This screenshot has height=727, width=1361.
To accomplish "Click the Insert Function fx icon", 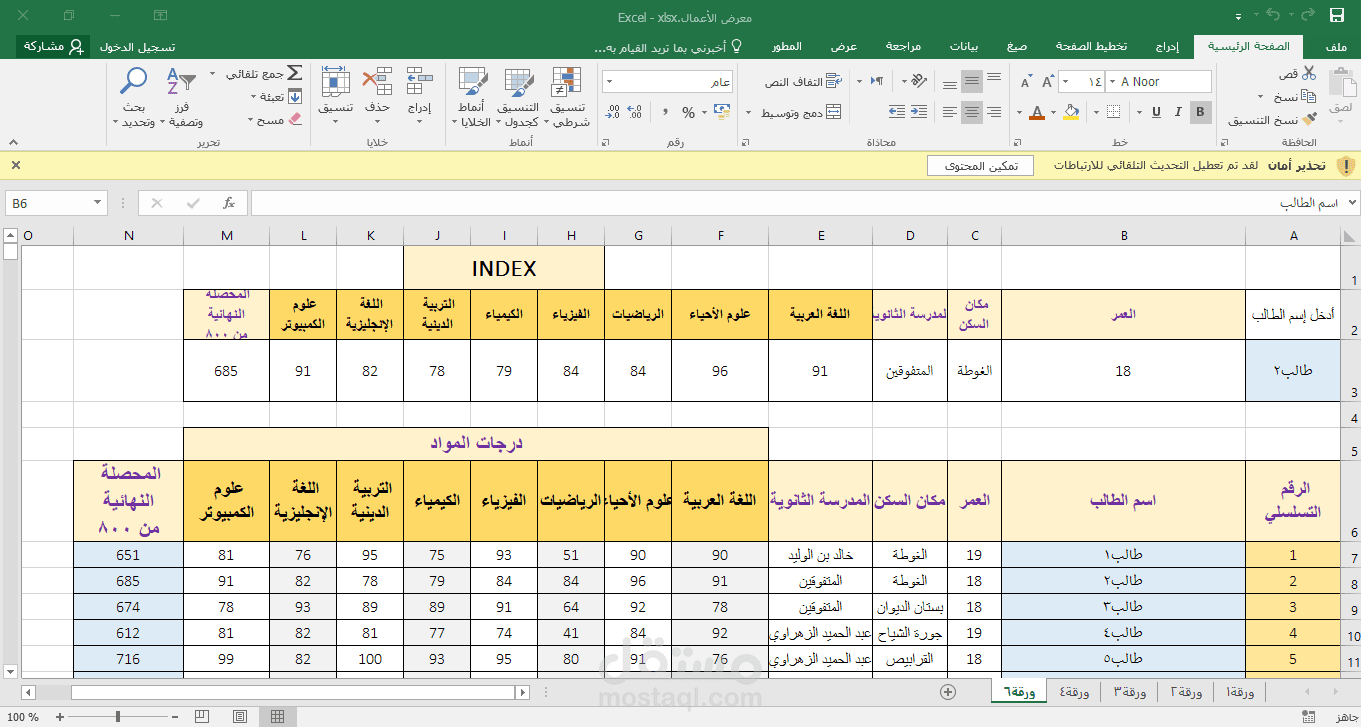I will (x=229, y=203).
